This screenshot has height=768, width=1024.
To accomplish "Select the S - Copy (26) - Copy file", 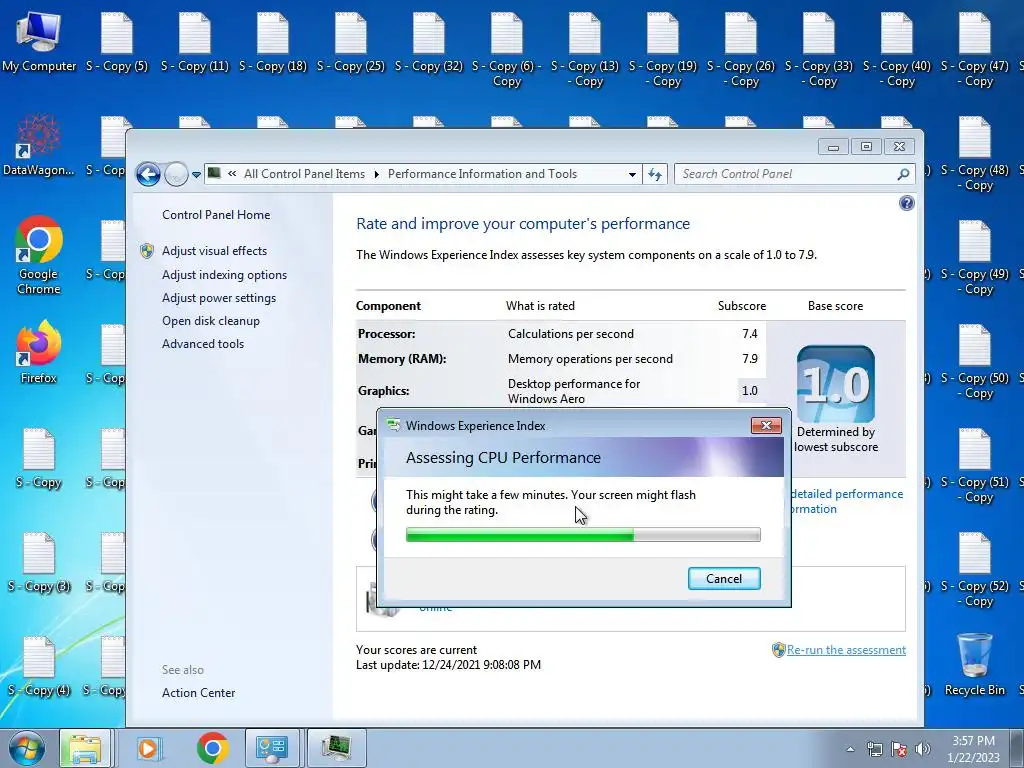I will pyautogui.click(x=741, y=50).
